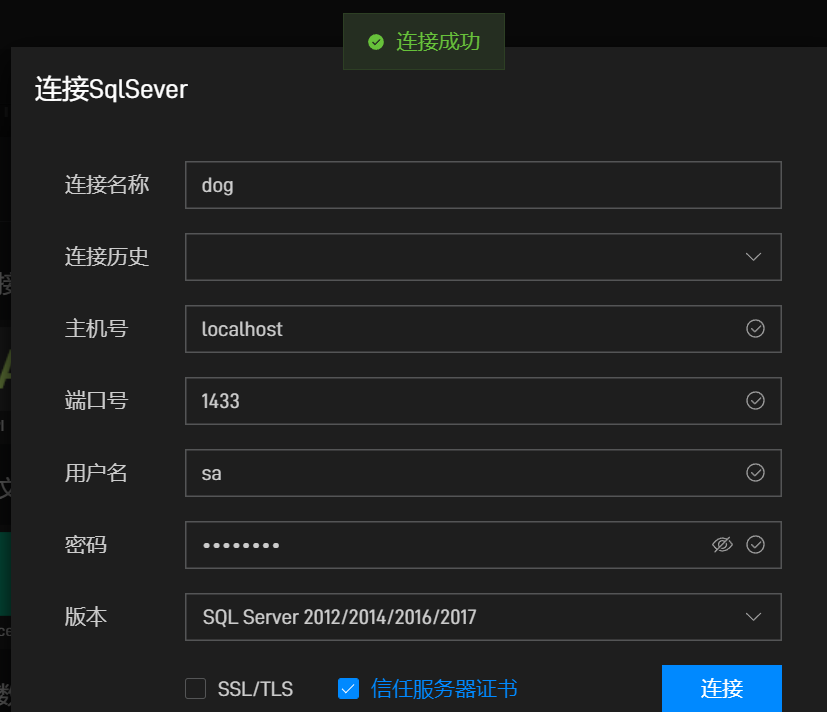
Task: Click the validation check icon in the 用户名 field
Action: [x=755, y=473]
